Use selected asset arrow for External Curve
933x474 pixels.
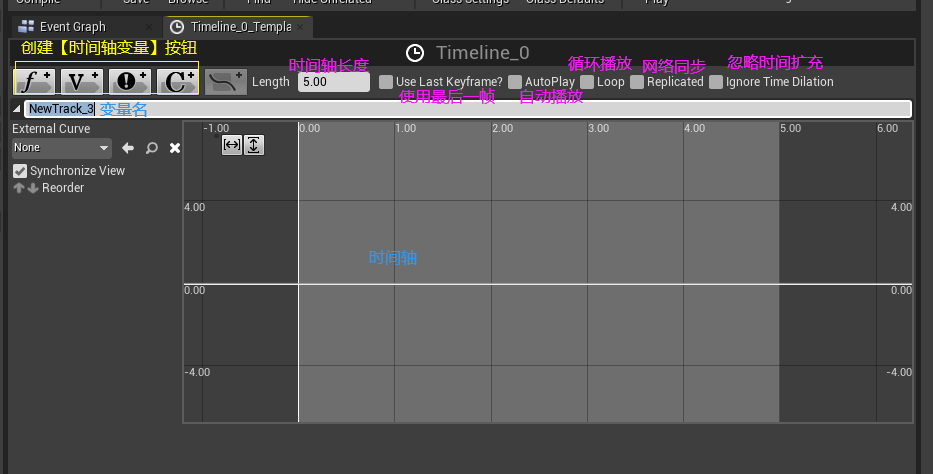click(128, 148)
